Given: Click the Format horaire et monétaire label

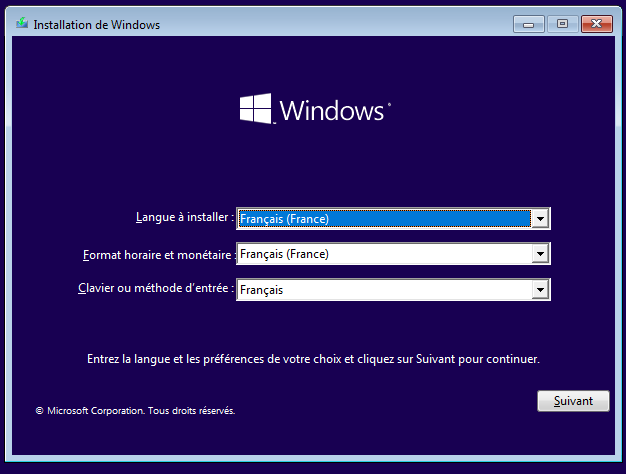Looking at the screenshot, I should pos(158,255).
